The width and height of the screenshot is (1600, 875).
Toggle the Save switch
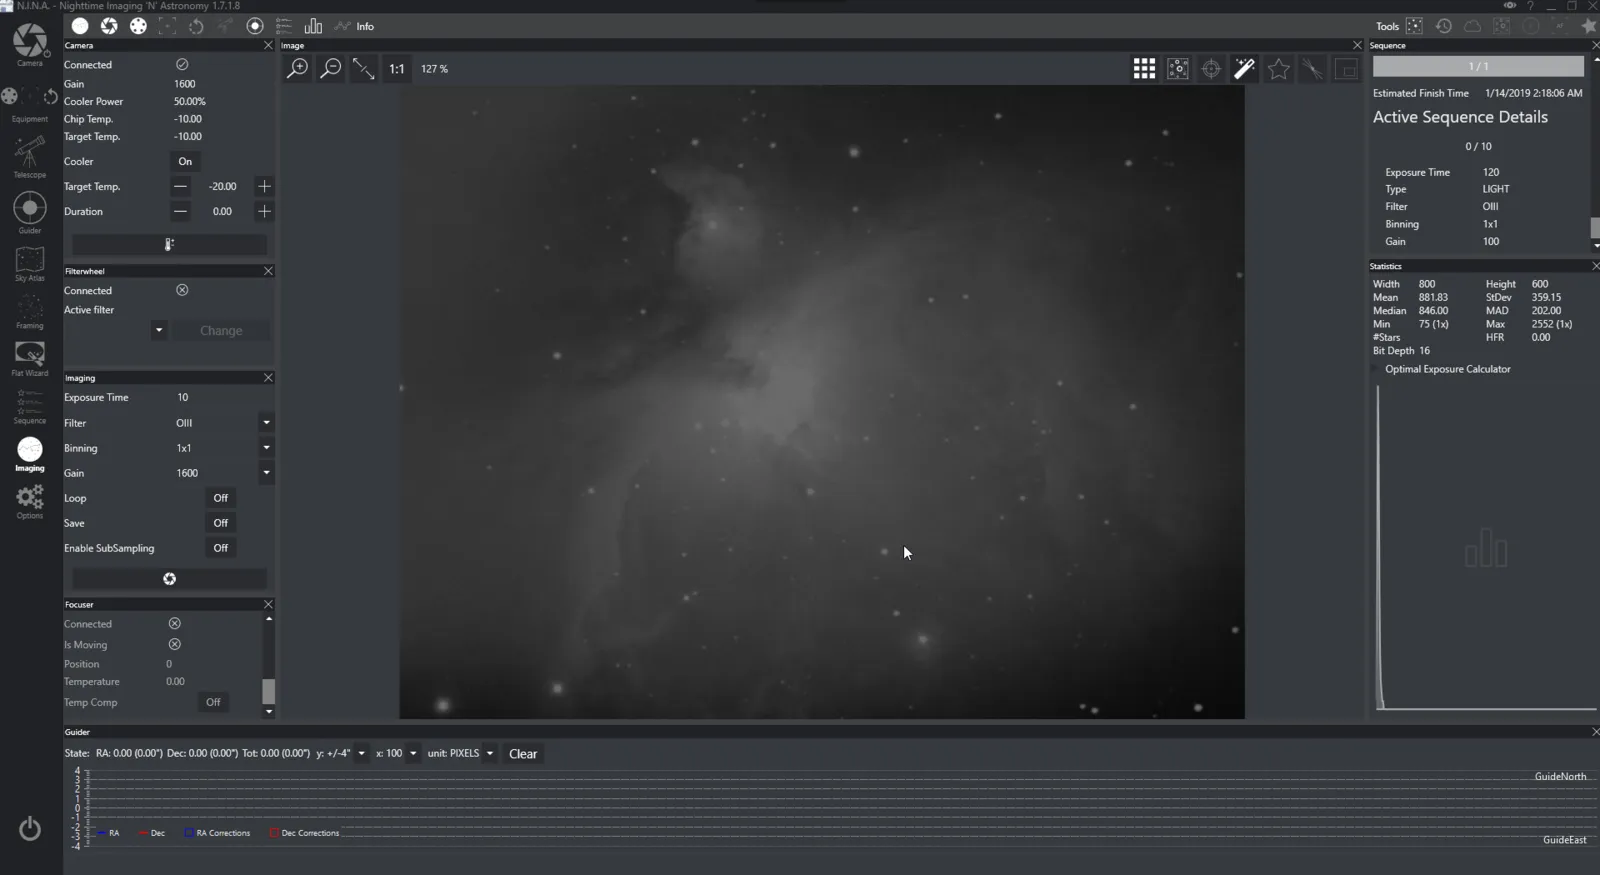coord(220,523)
